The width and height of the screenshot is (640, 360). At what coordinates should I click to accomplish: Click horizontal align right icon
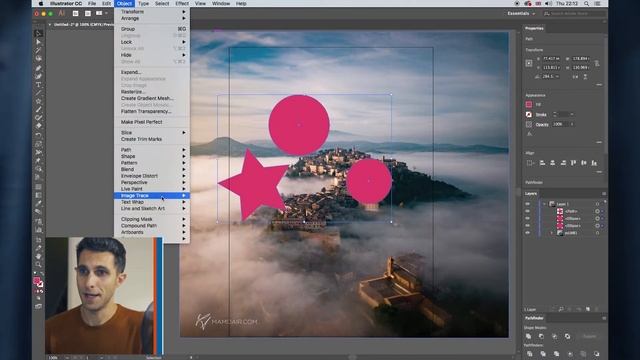[563, 163]
